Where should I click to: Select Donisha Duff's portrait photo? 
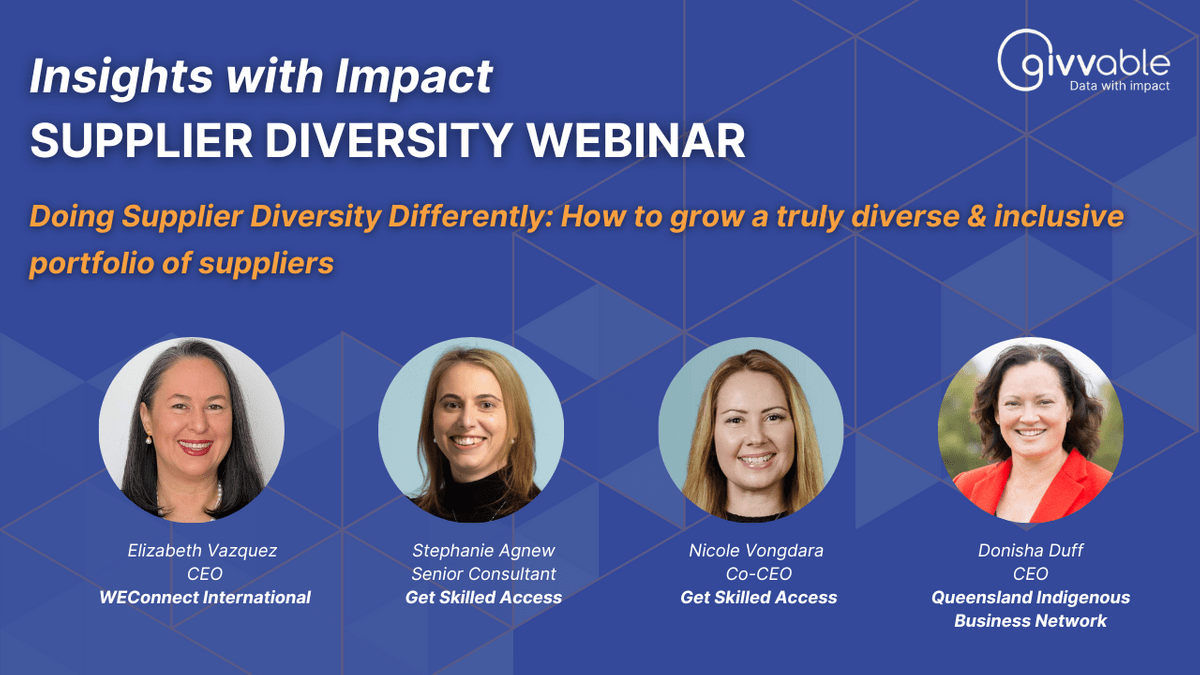1031,429
